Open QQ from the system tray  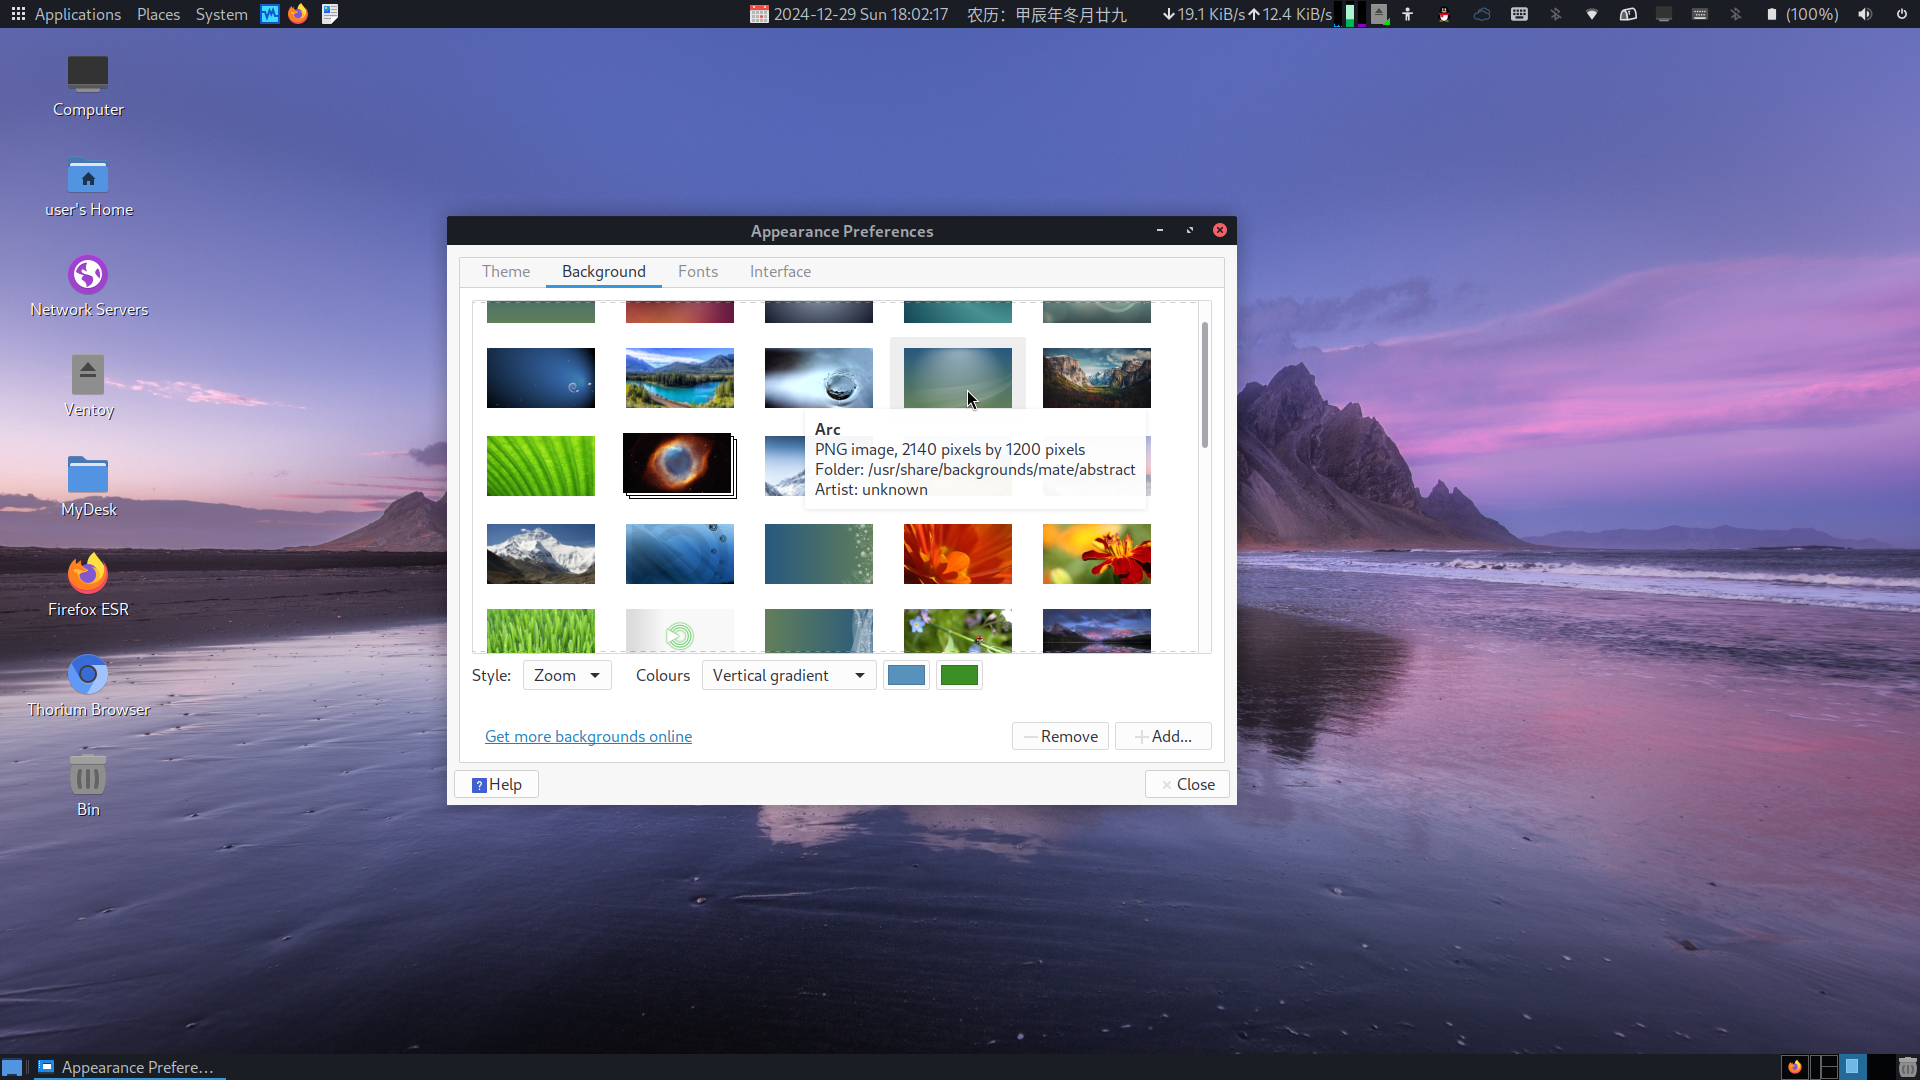(x=1444, y=14)
